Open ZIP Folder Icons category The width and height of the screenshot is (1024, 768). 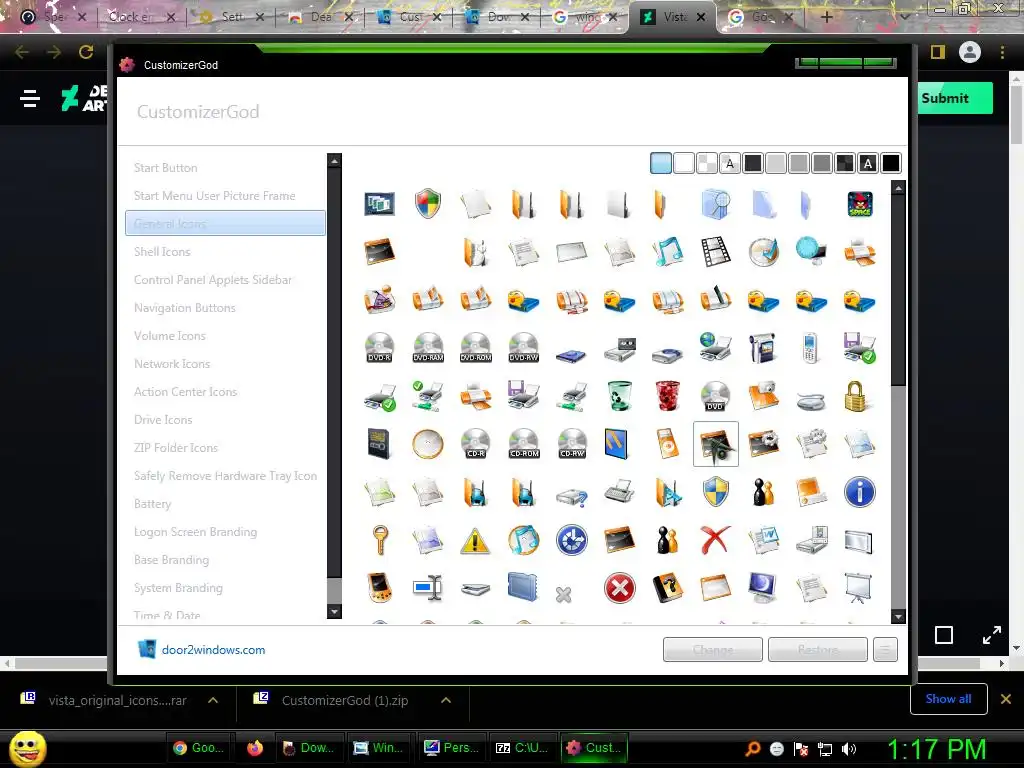[x=176, y=448]
